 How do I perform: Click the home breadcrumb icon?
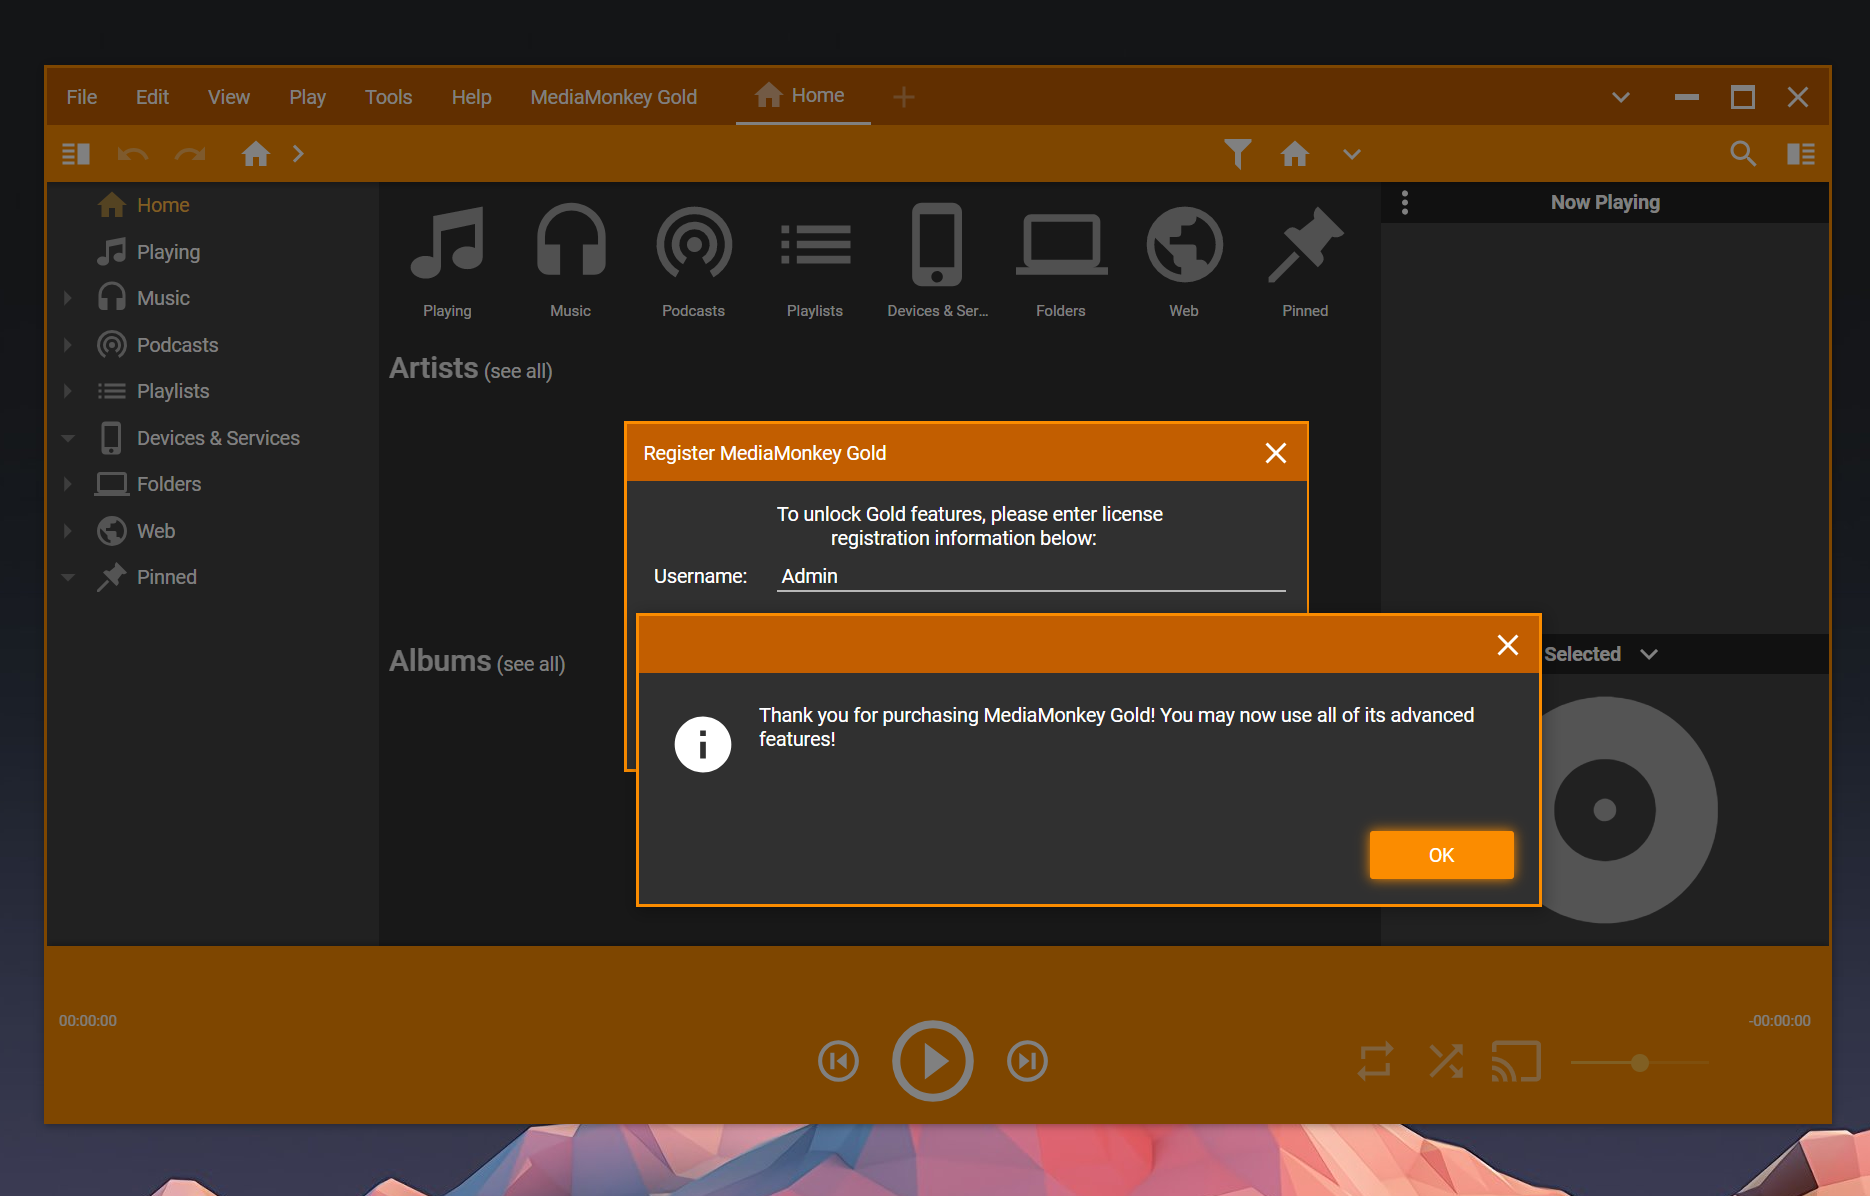[x=256, y=153]
